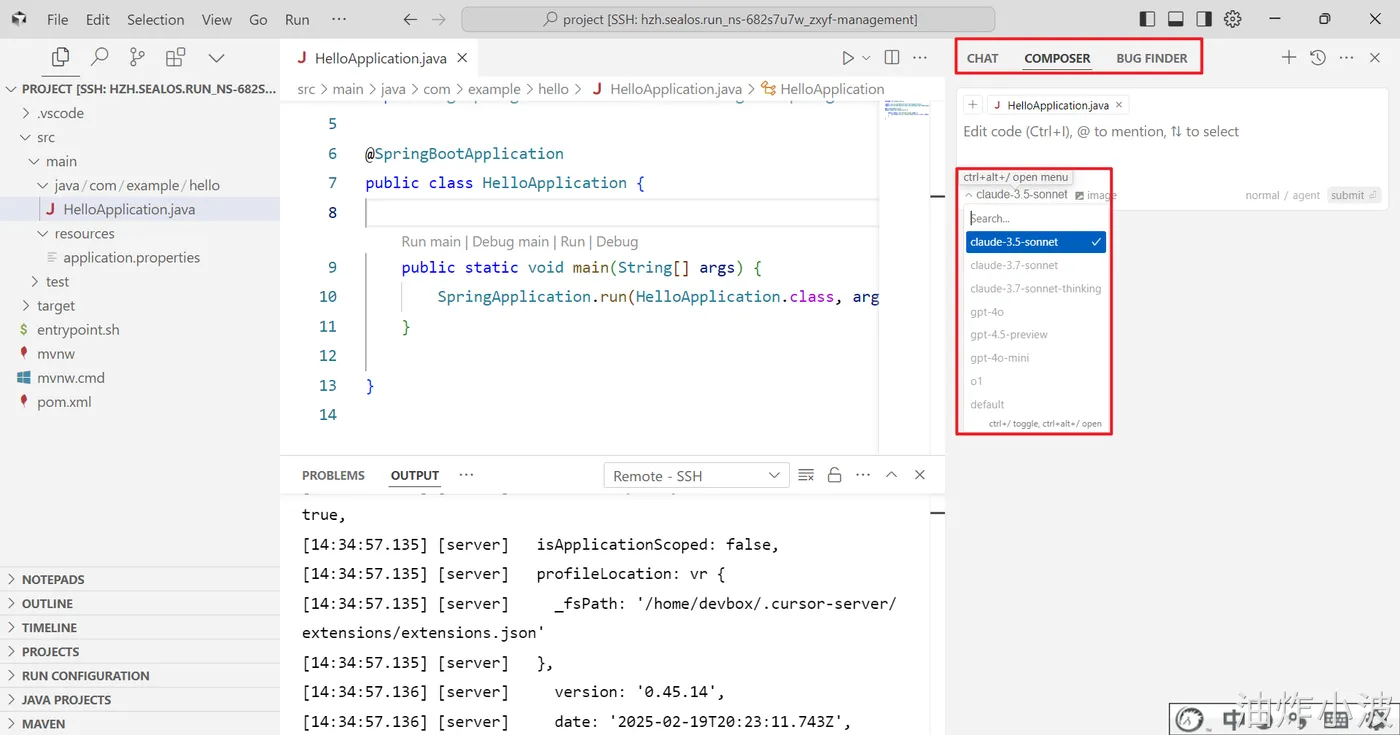This screenshot has height=735, width=1400.
Task: Open the Source Control view icon
Action: click(x=137, y=57)
